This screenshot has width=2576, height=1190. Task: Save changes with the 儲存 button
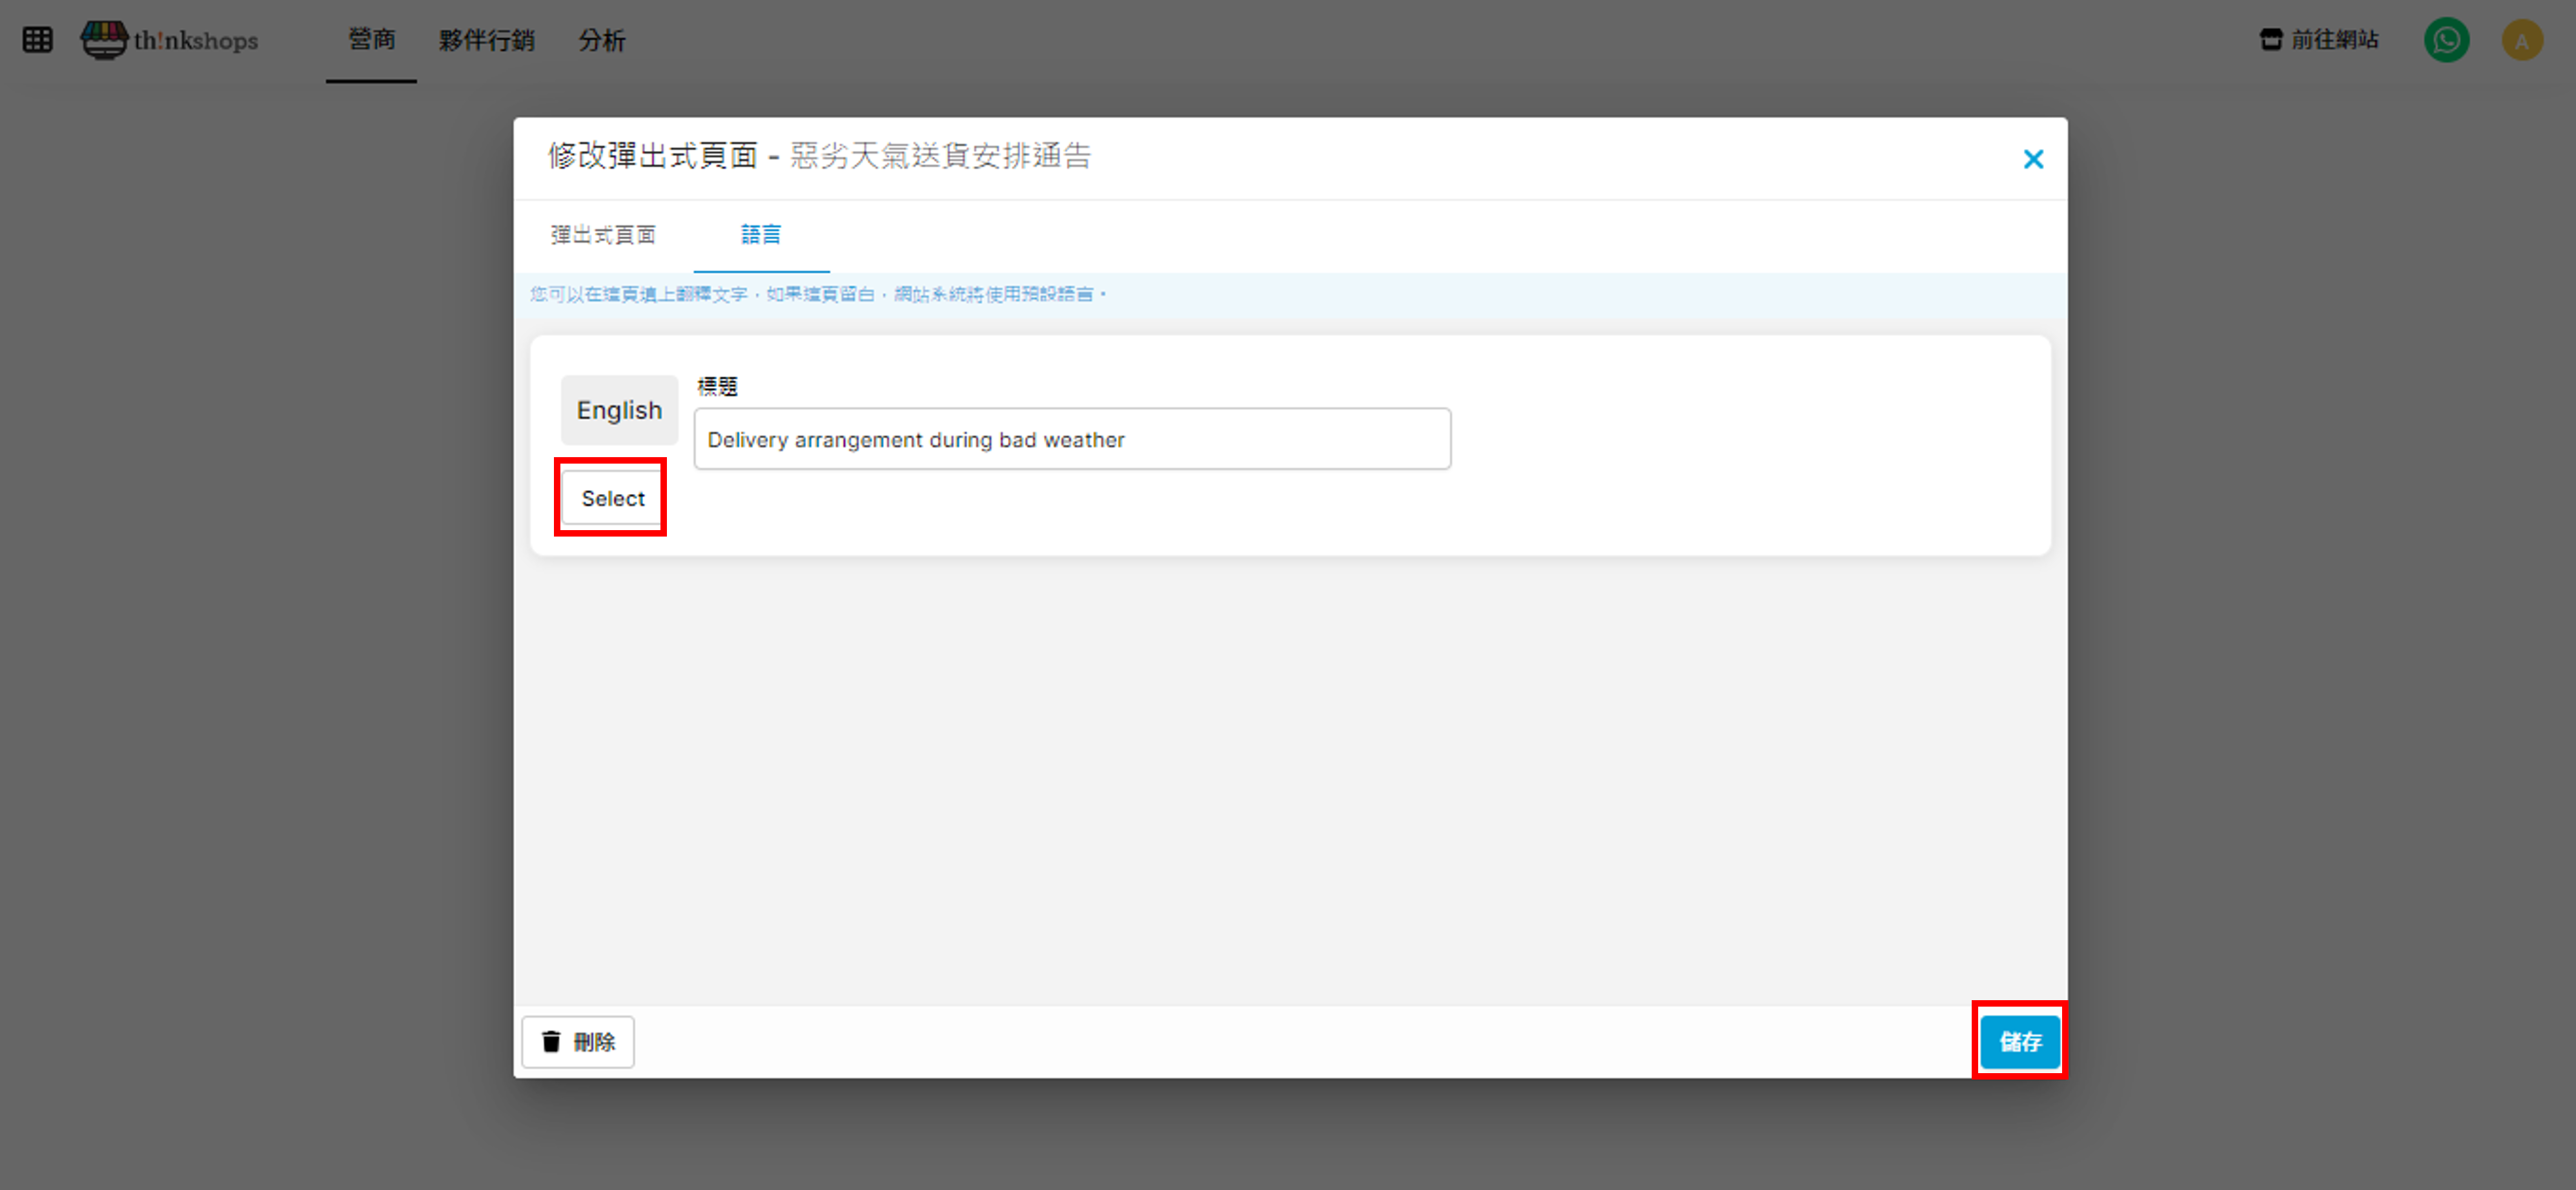coord(2019,1042)
